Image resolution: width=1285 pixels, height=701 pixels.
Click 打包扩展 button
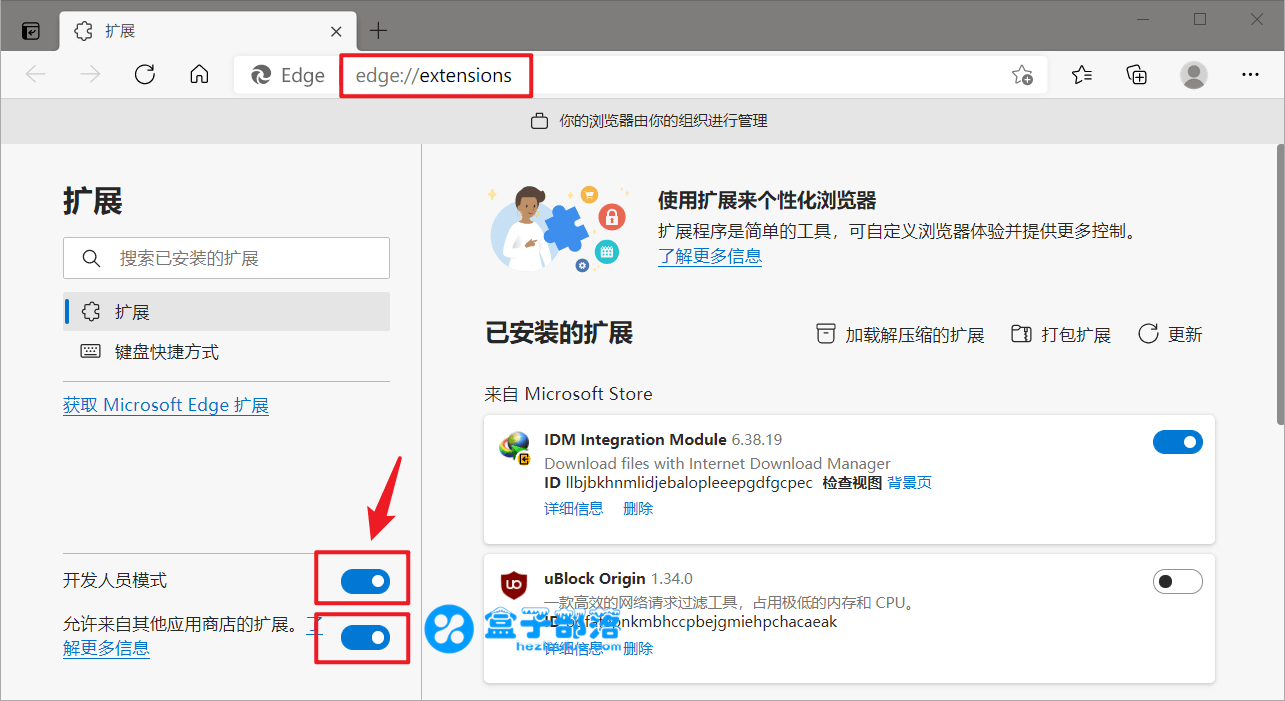click(1061, 335)
